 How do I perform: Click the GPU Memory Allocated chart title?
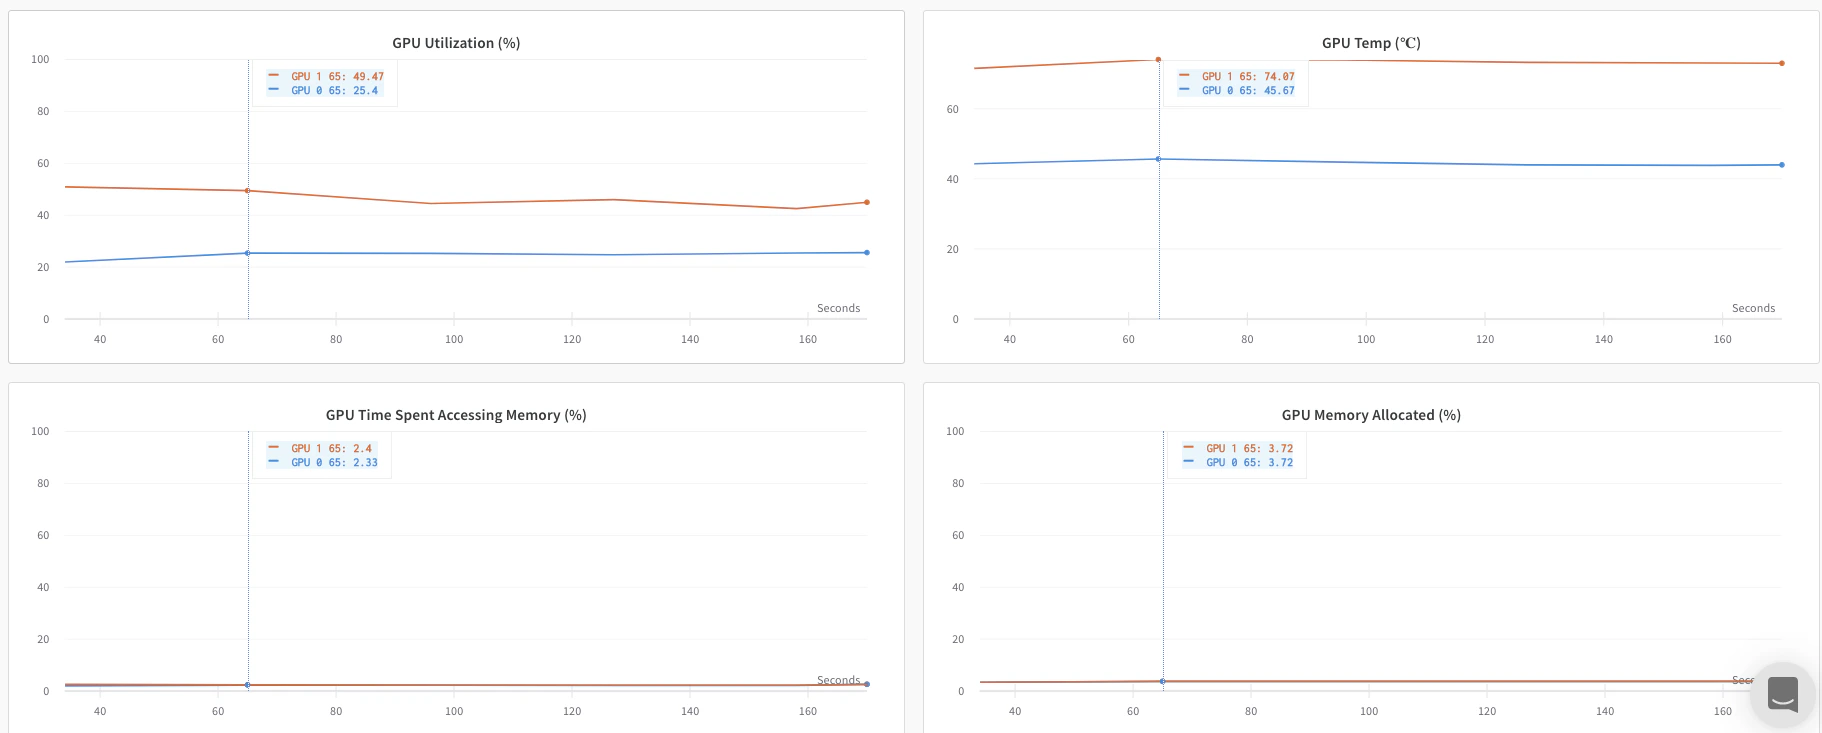pyautogui.click(x=1371, y=414)
